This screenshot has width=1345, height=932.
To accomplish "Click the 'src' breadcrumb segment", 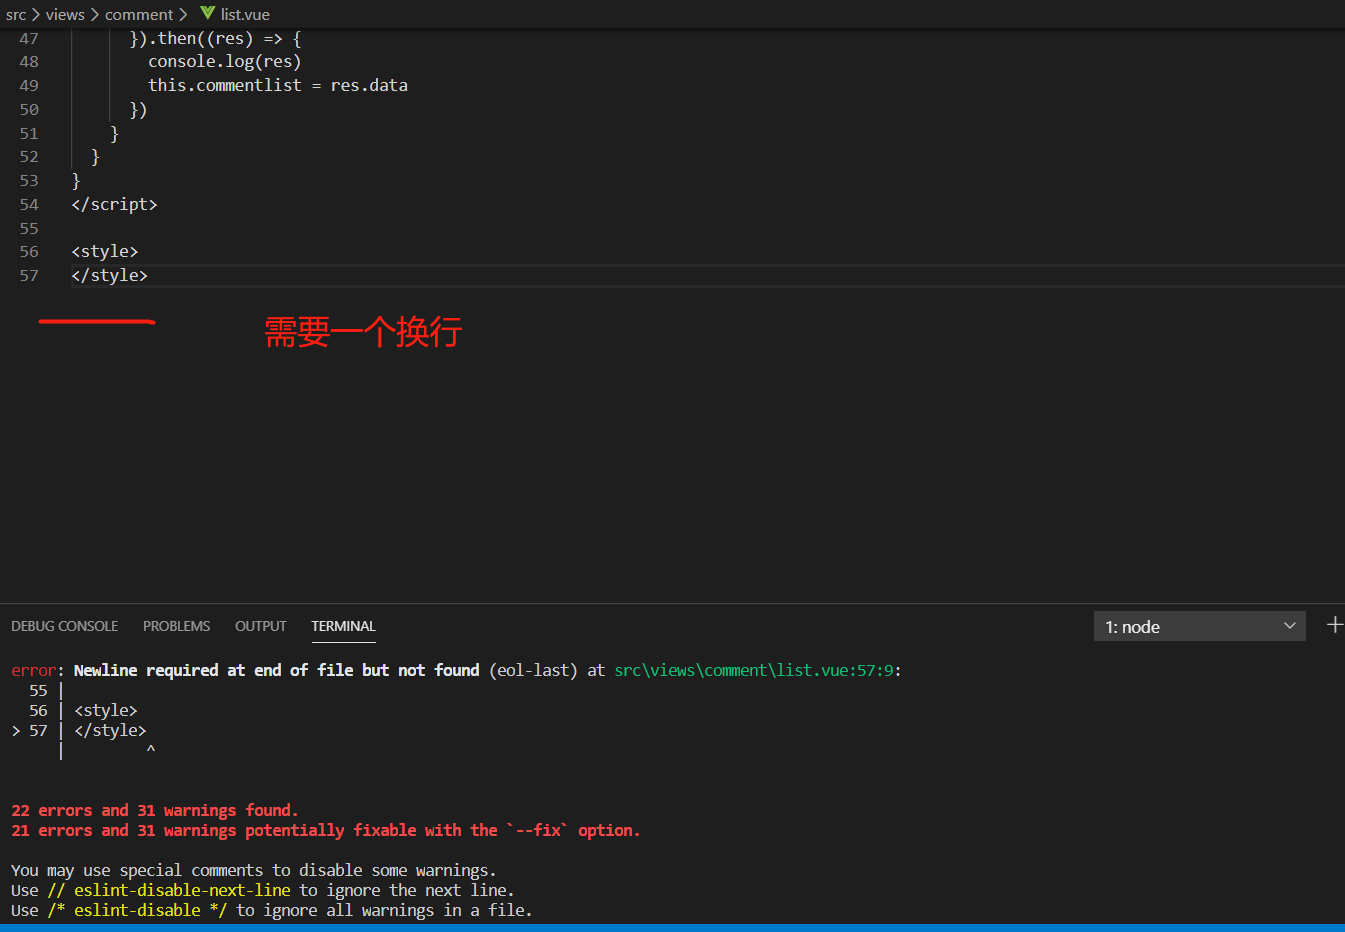I will [16, 14].
